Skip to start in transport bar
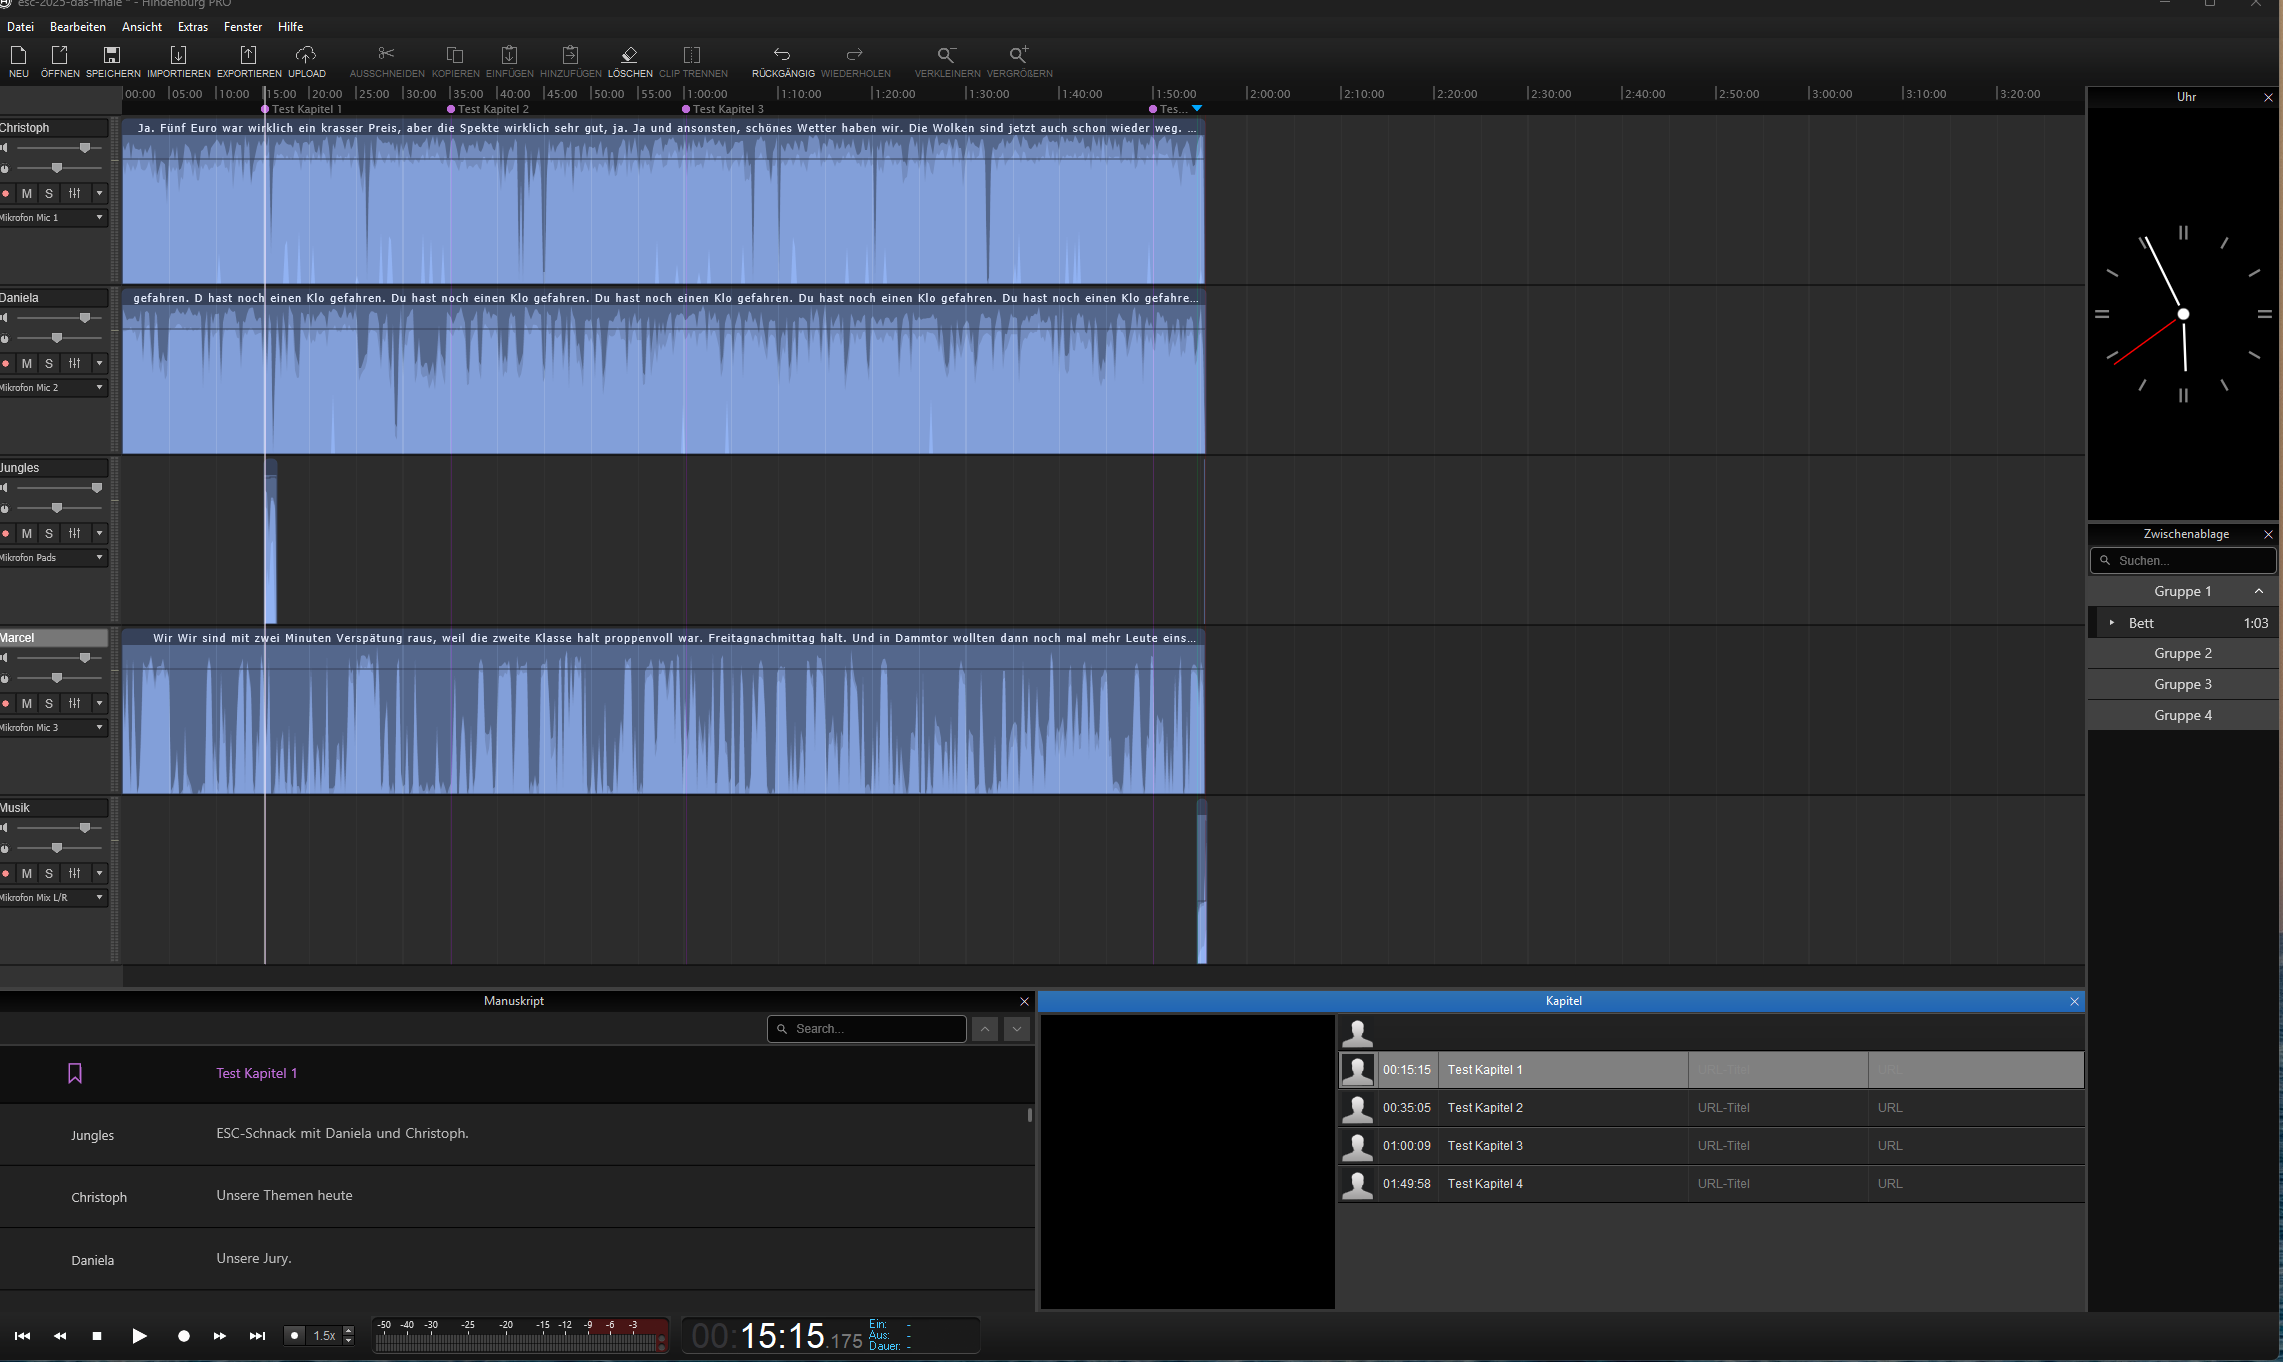The width and height of the screenshot is (2283, 1362). pos(22,1336)
